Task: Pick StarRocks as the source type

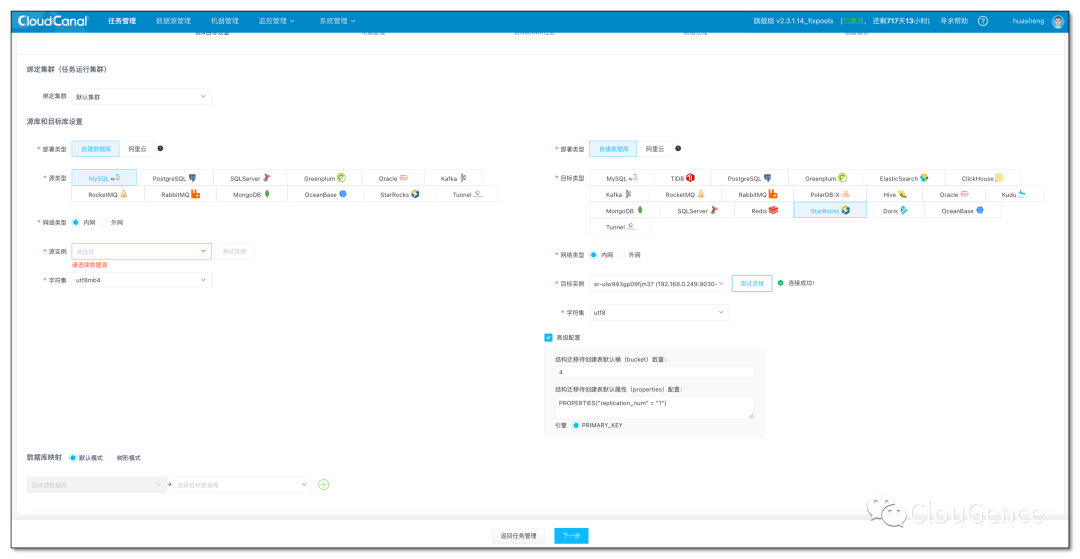Action: [x=399, y=194]
